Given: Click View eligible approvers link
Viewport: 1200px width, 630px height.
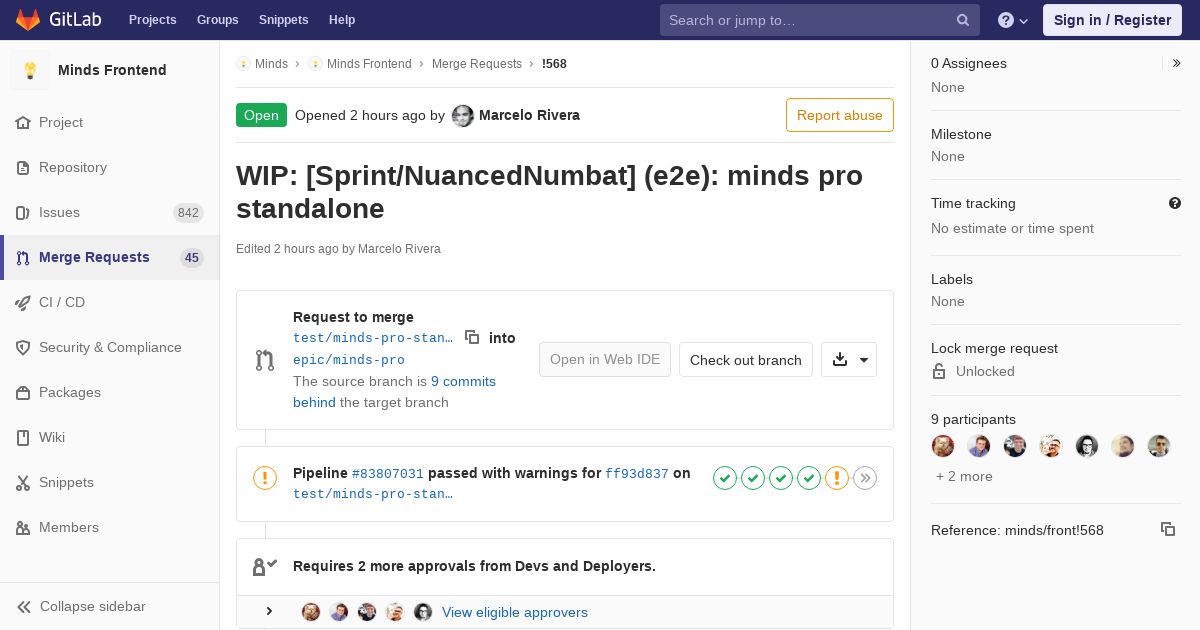Looking at the screenshot, I should (x=515, y=612).
